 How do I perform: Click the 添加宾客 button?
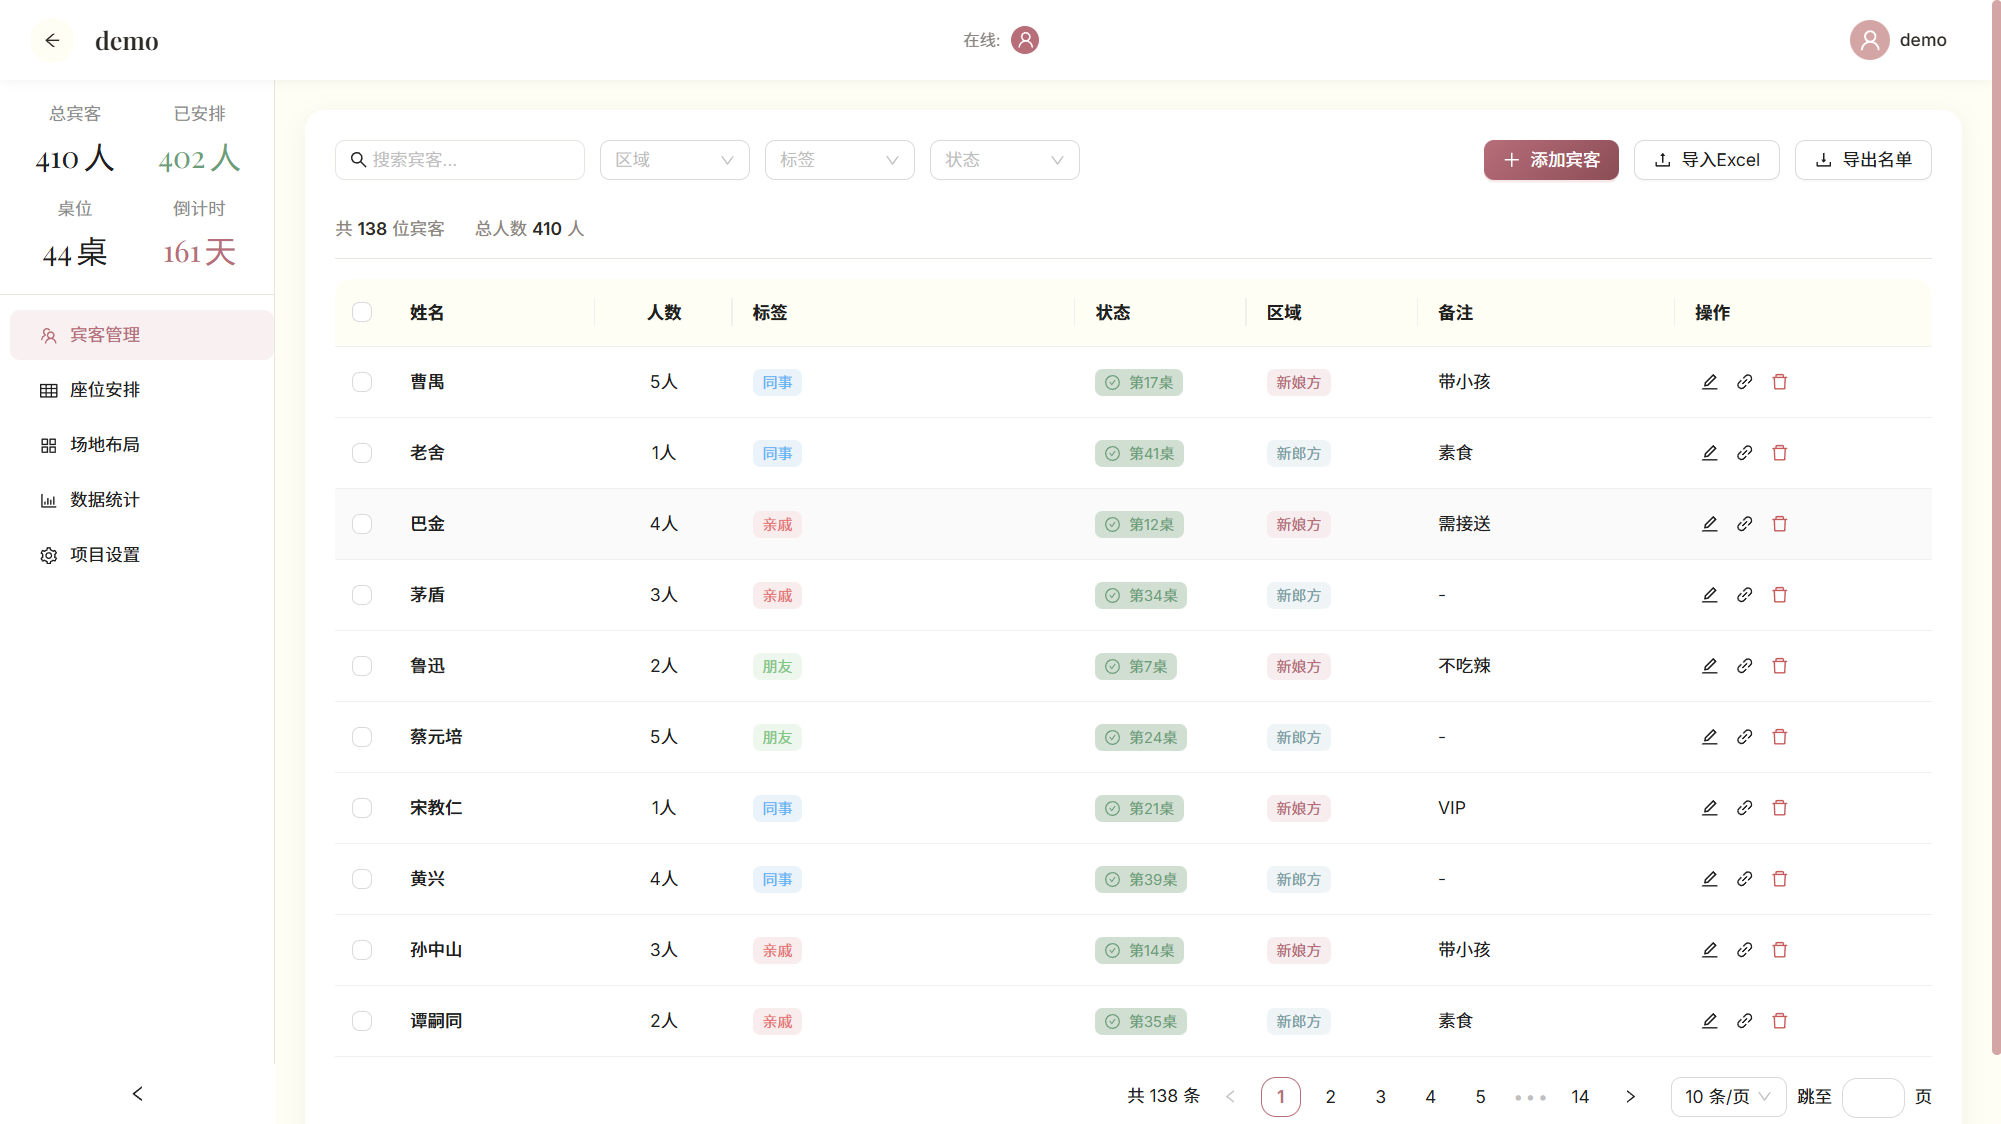(x=1551, y=160)
